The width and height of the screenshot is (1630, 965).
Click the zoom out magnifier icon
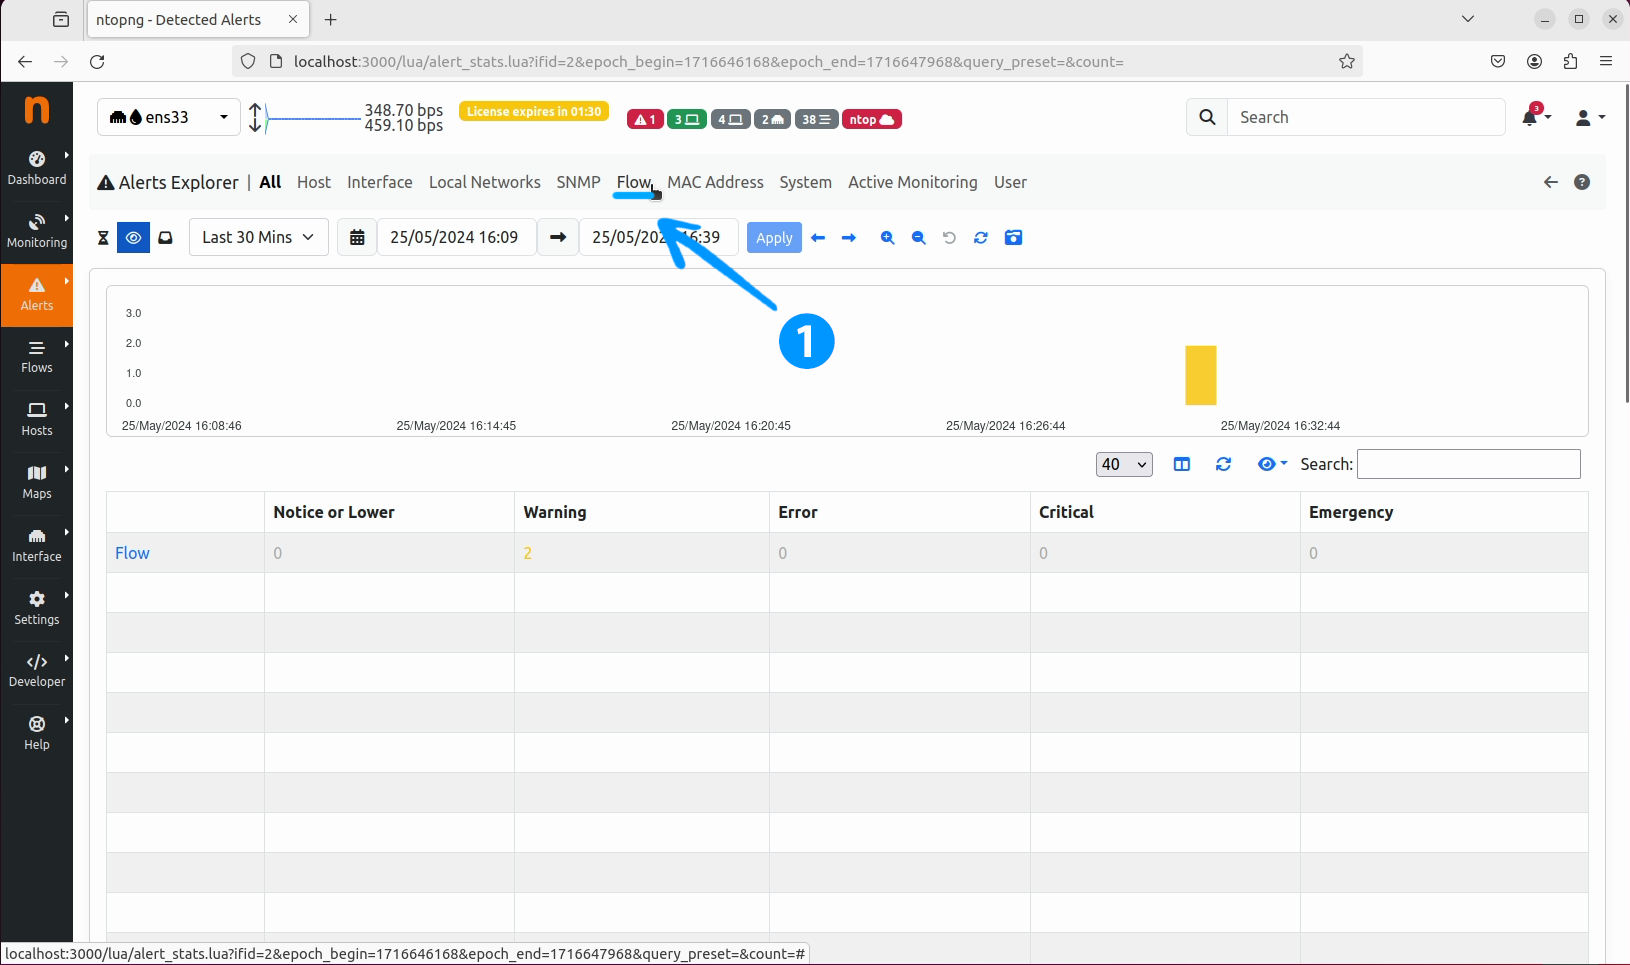coord(918,238)
